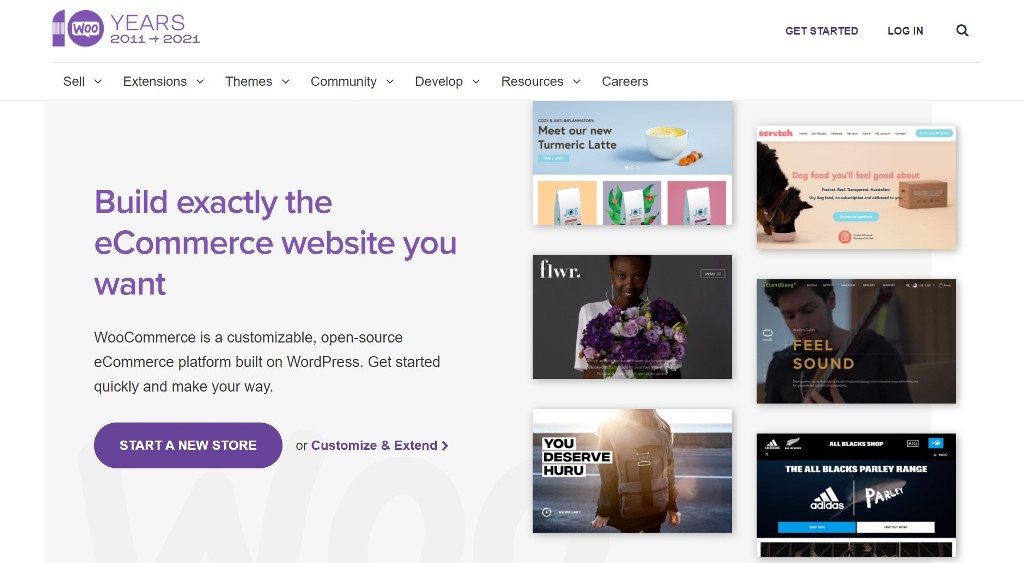Open the Extensions menu
Image resolution: width=1024 pixels, height=563 pixels.
[155, 81]
